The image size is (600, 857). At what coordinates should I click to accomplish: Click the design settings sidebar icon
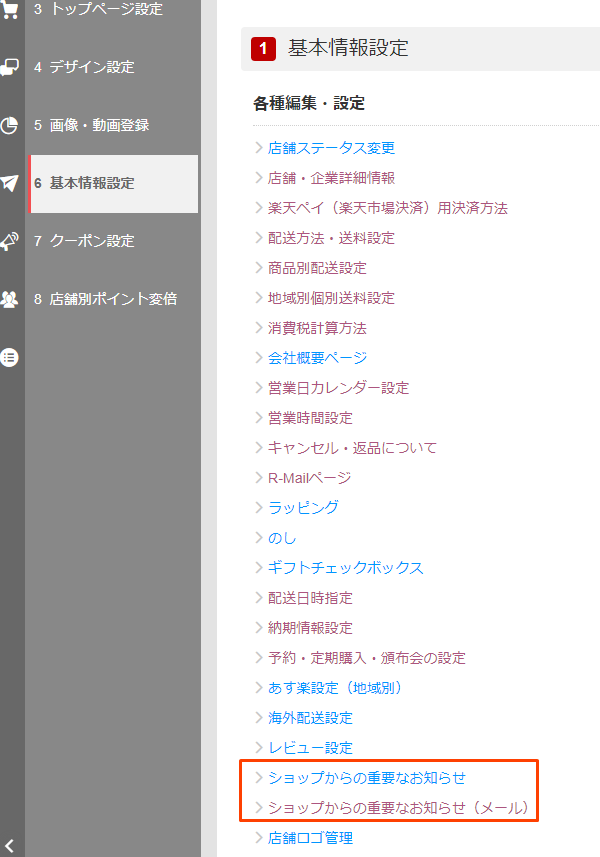(x=9, y=67)
